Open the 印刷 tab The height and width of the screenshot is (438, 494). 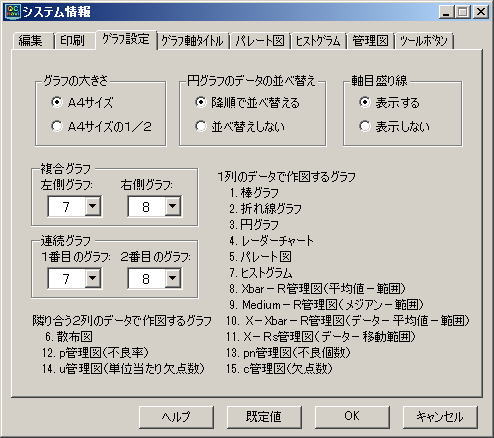pos(72,41)
